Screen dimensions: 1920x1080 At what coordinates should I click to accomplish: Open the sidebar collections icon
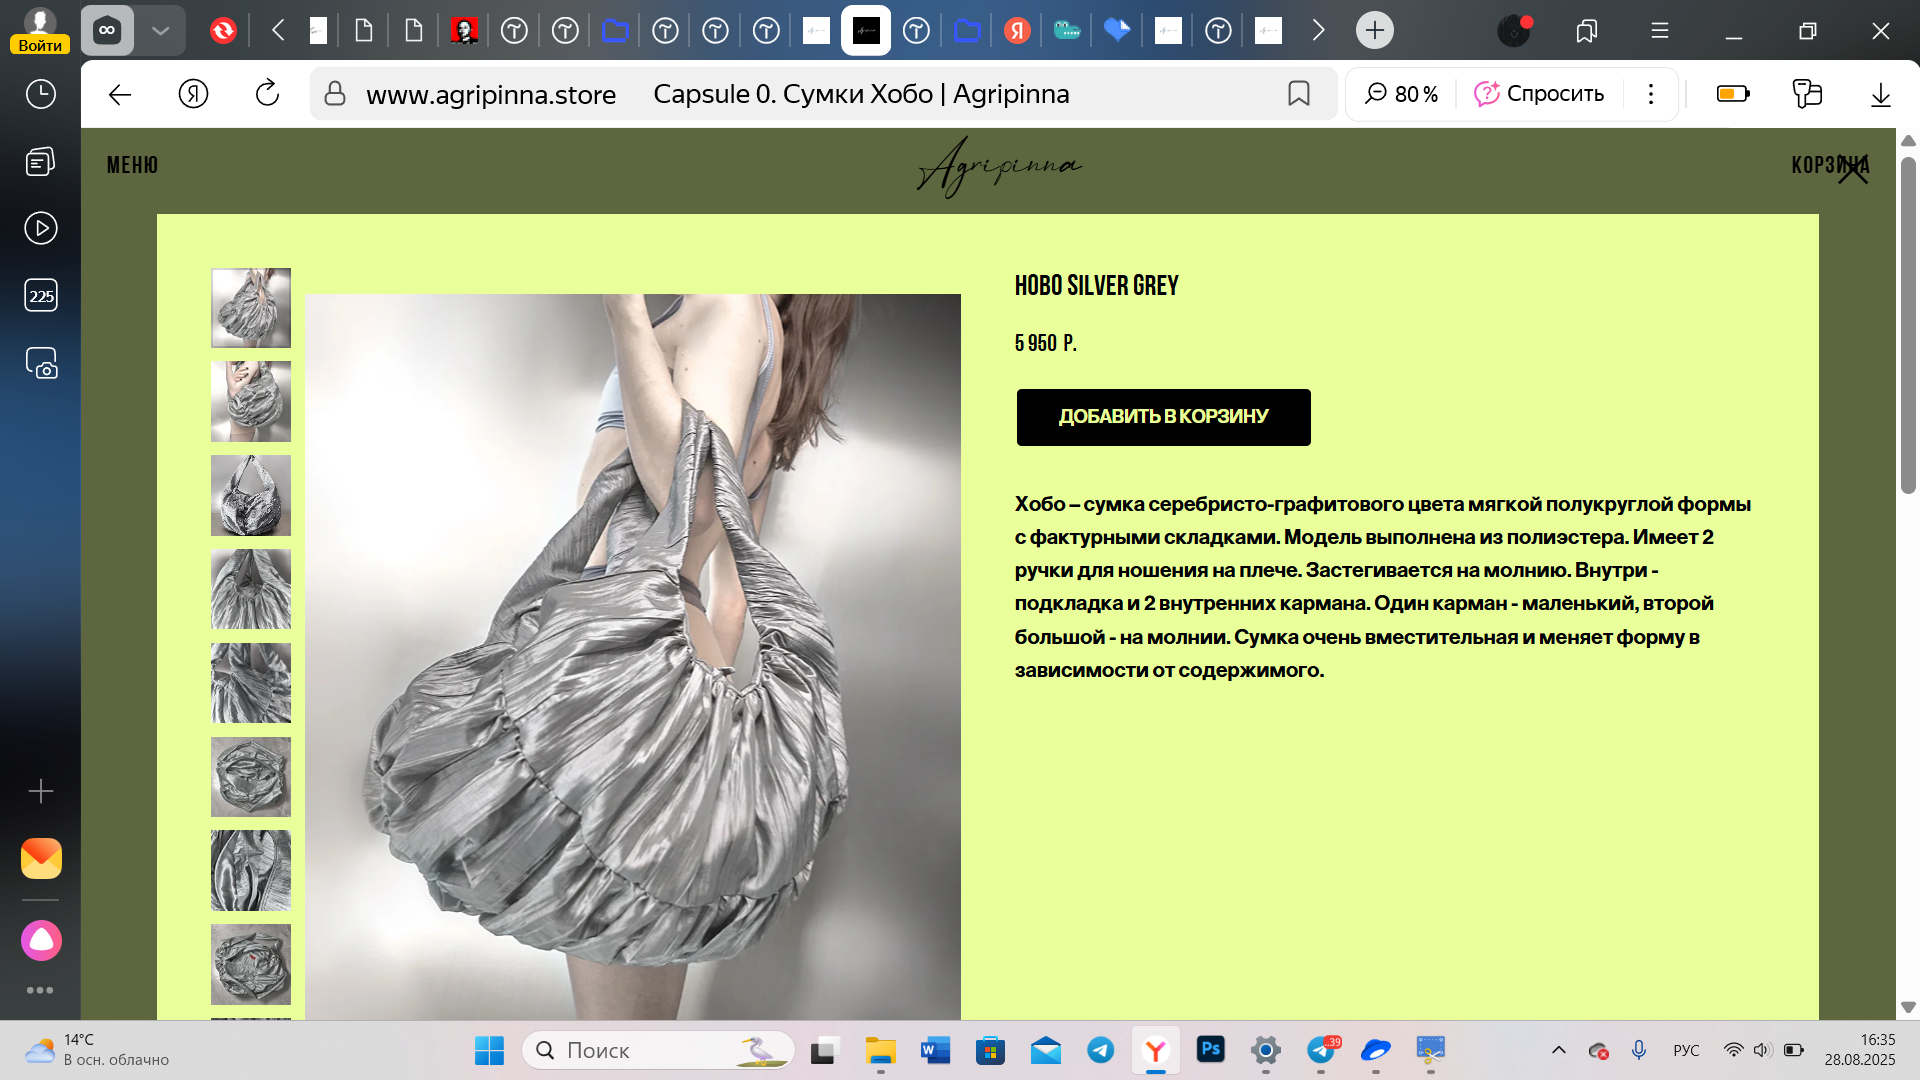coord(40,162)
